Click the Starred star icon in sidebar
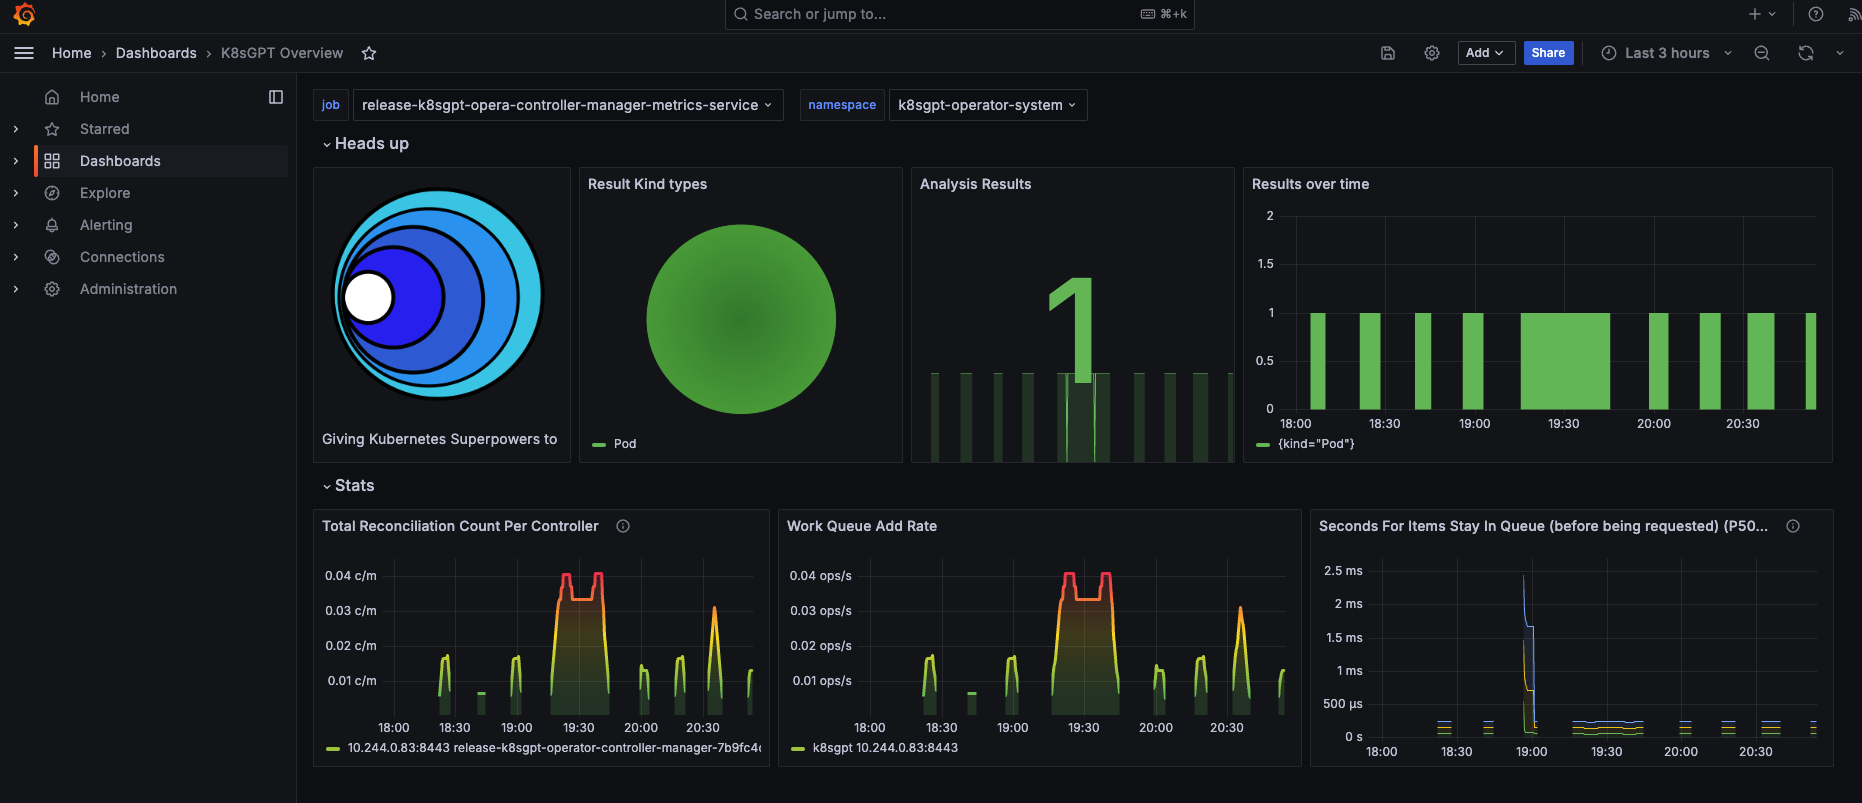The width and height of the screenshot is (1862, 803). point(52,129)
